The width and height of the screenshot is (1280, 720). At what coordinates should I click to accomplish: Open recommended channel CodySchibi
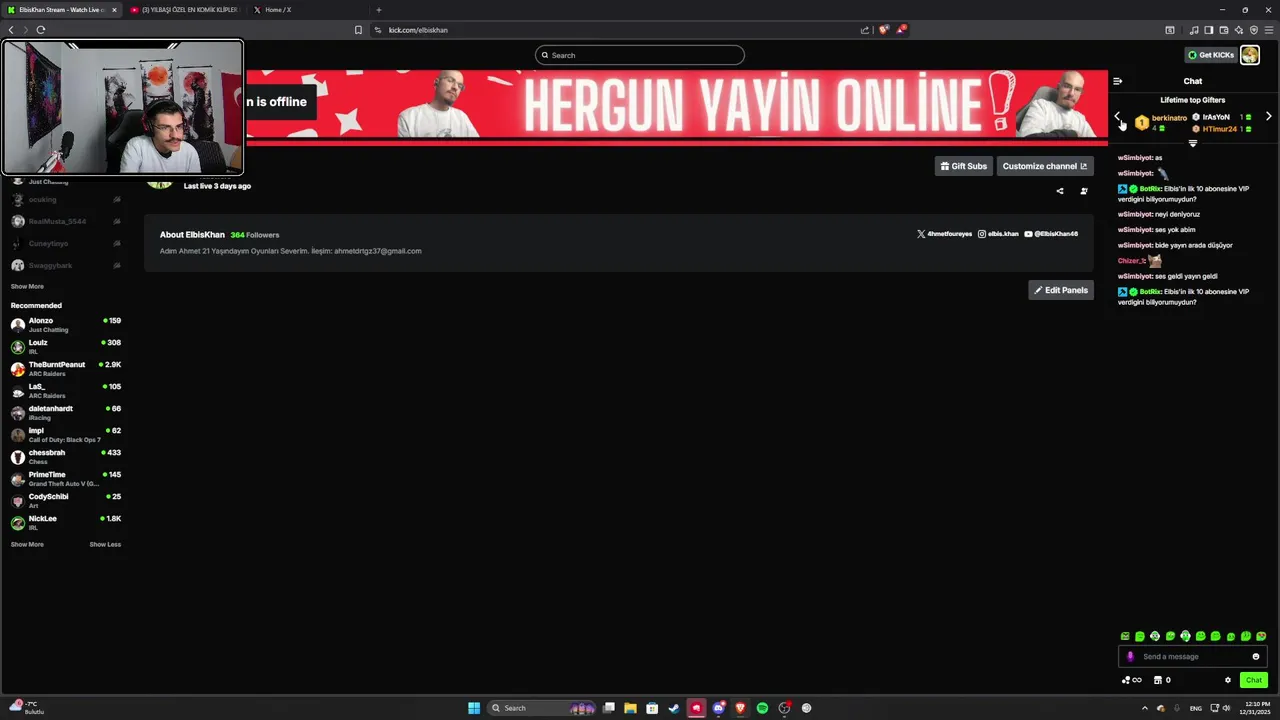[x=66, y=501]
